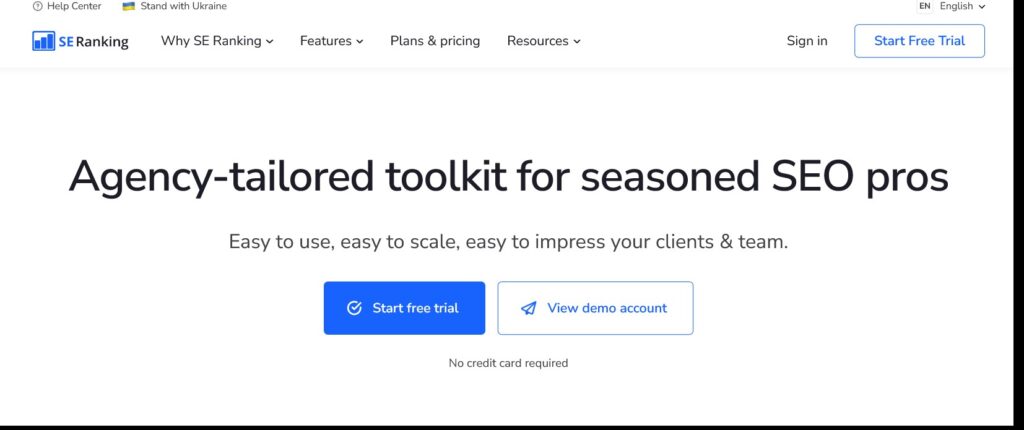Open the English language selector dropdown

click(x=962, y=7)
